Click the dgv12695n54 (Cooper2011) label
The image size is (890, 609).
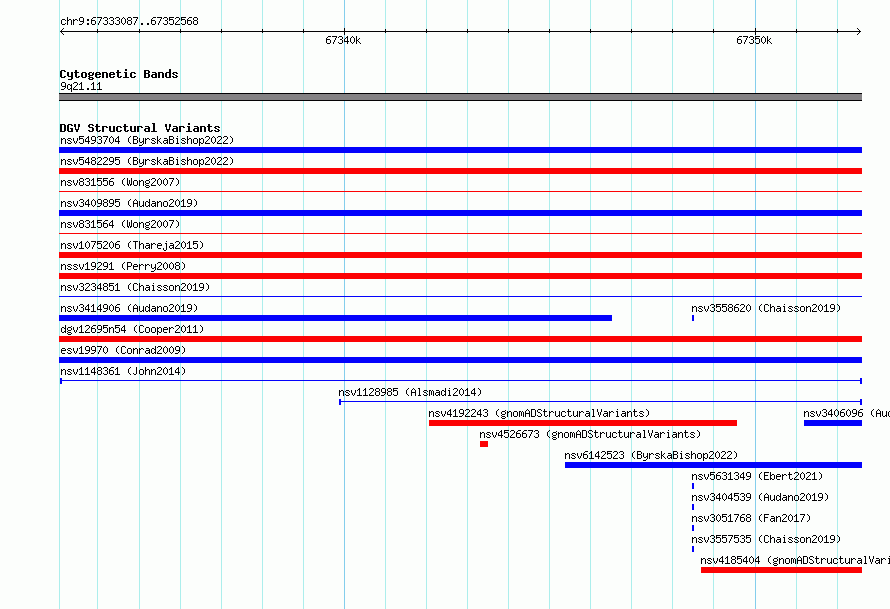coord(132,329)
